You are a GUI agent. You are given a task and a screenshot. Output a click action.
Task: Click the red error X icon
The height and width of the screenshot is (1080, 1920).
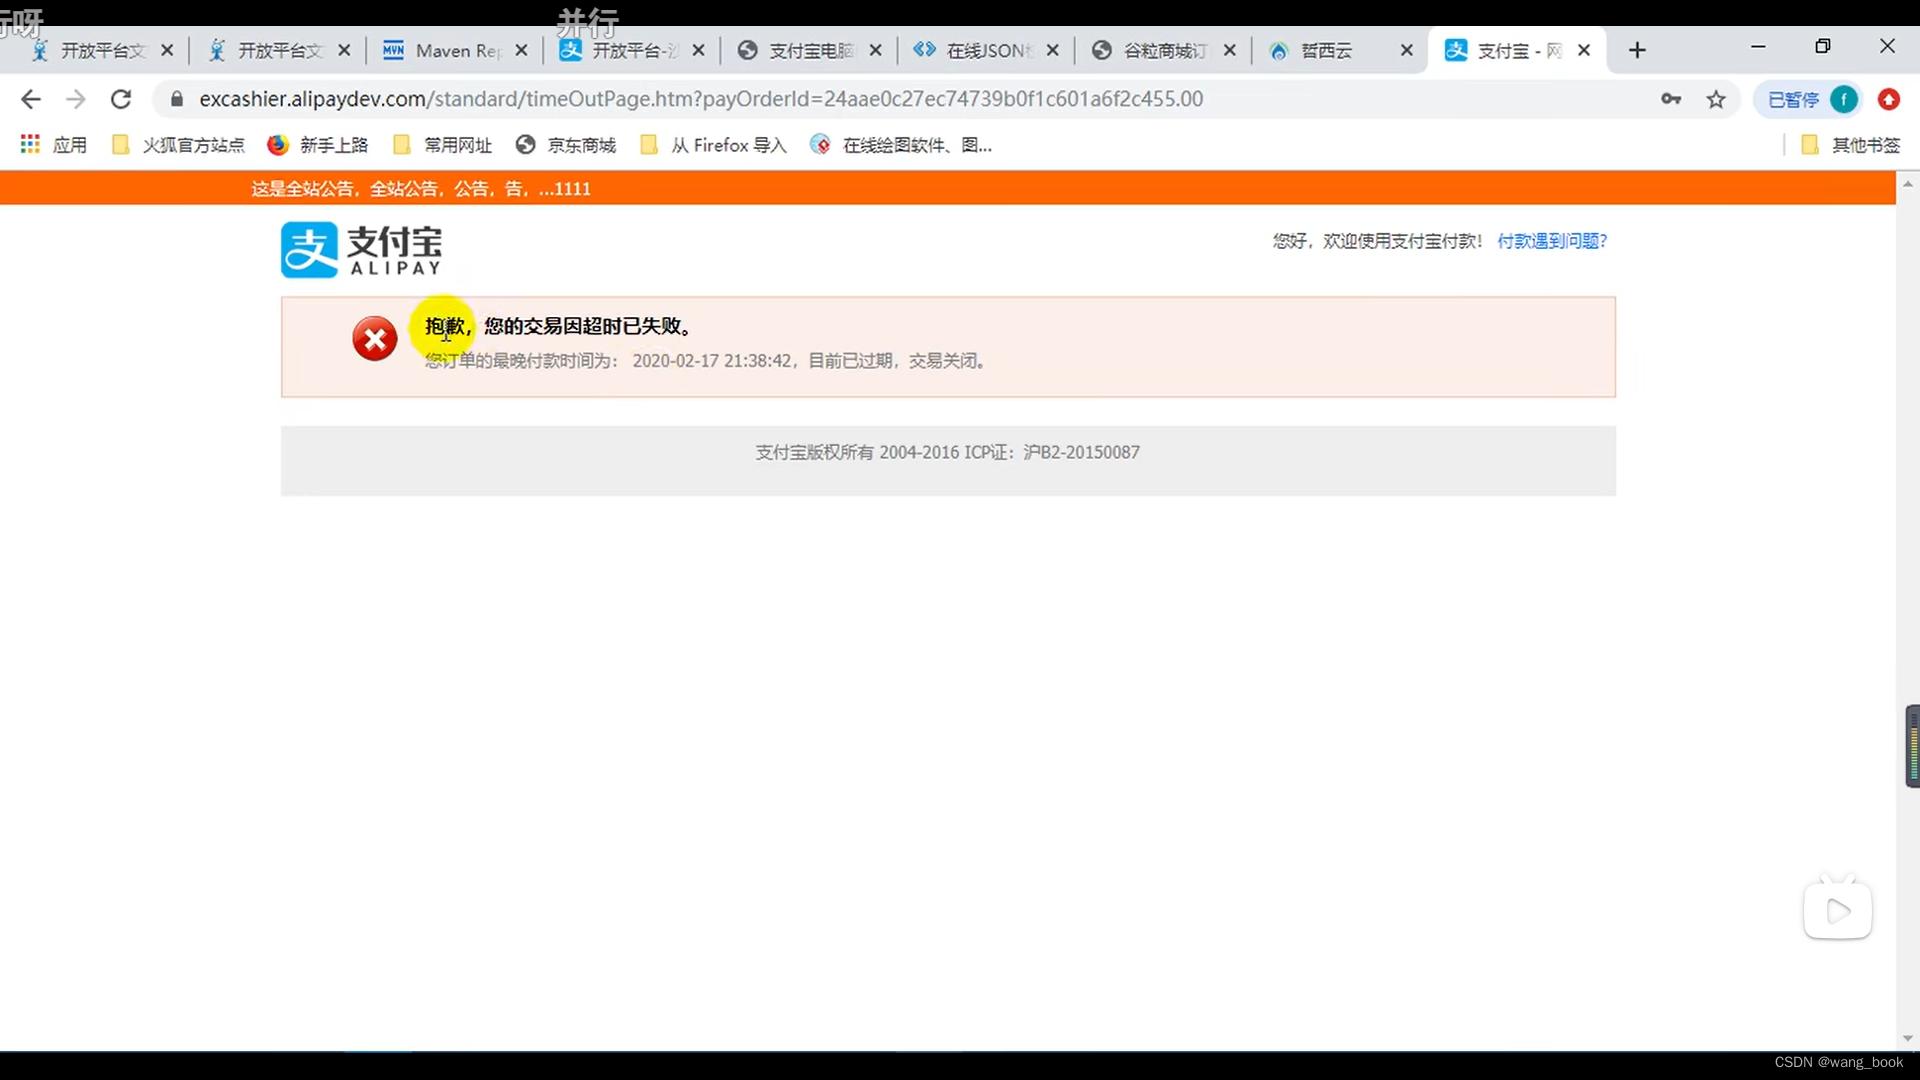point(375,339)
